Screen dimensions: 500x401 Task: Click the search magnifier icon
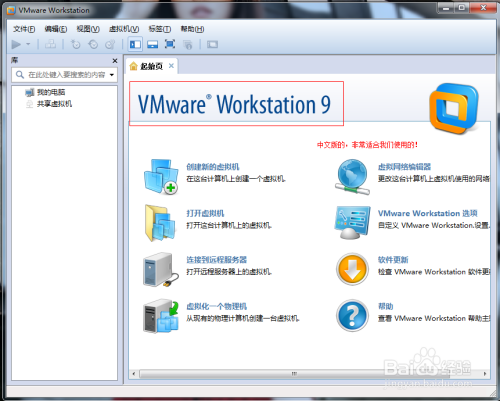[20, 74]
